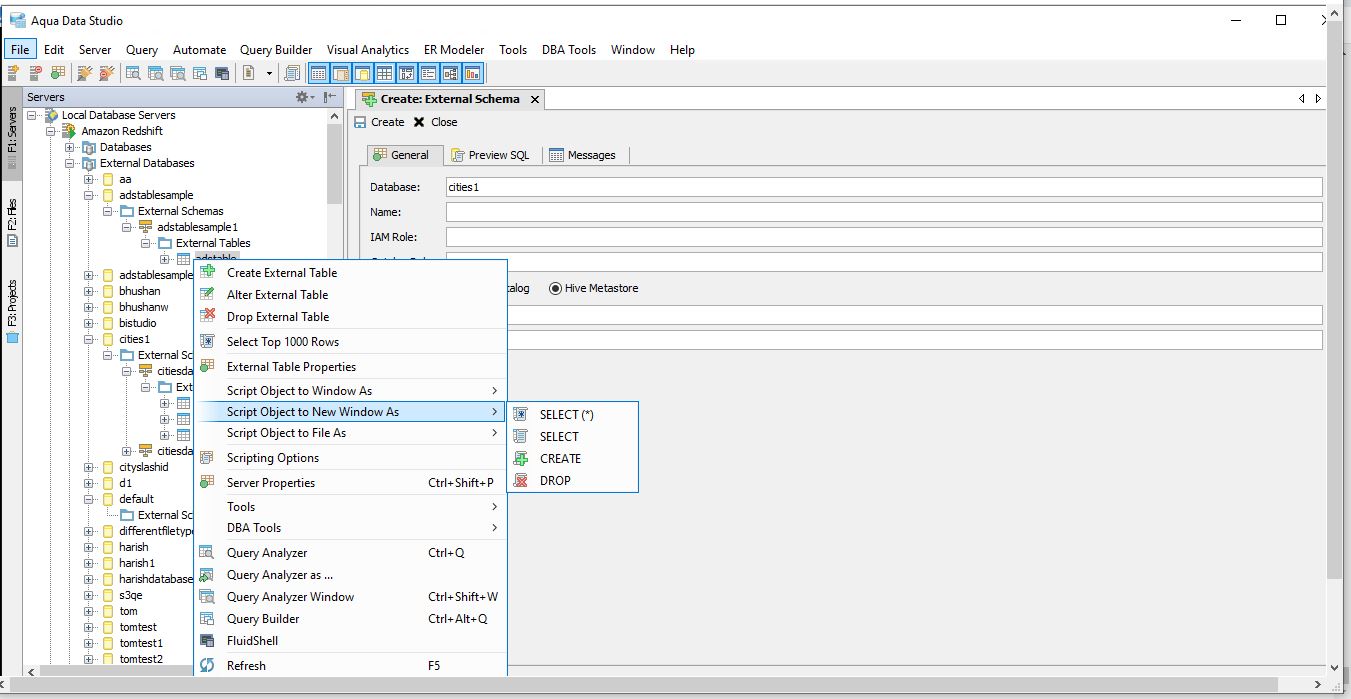The height and width of the screenshot is (699, 1351).
Task: Click the Unregister Server icon with red minus
Action: point(36,73)
